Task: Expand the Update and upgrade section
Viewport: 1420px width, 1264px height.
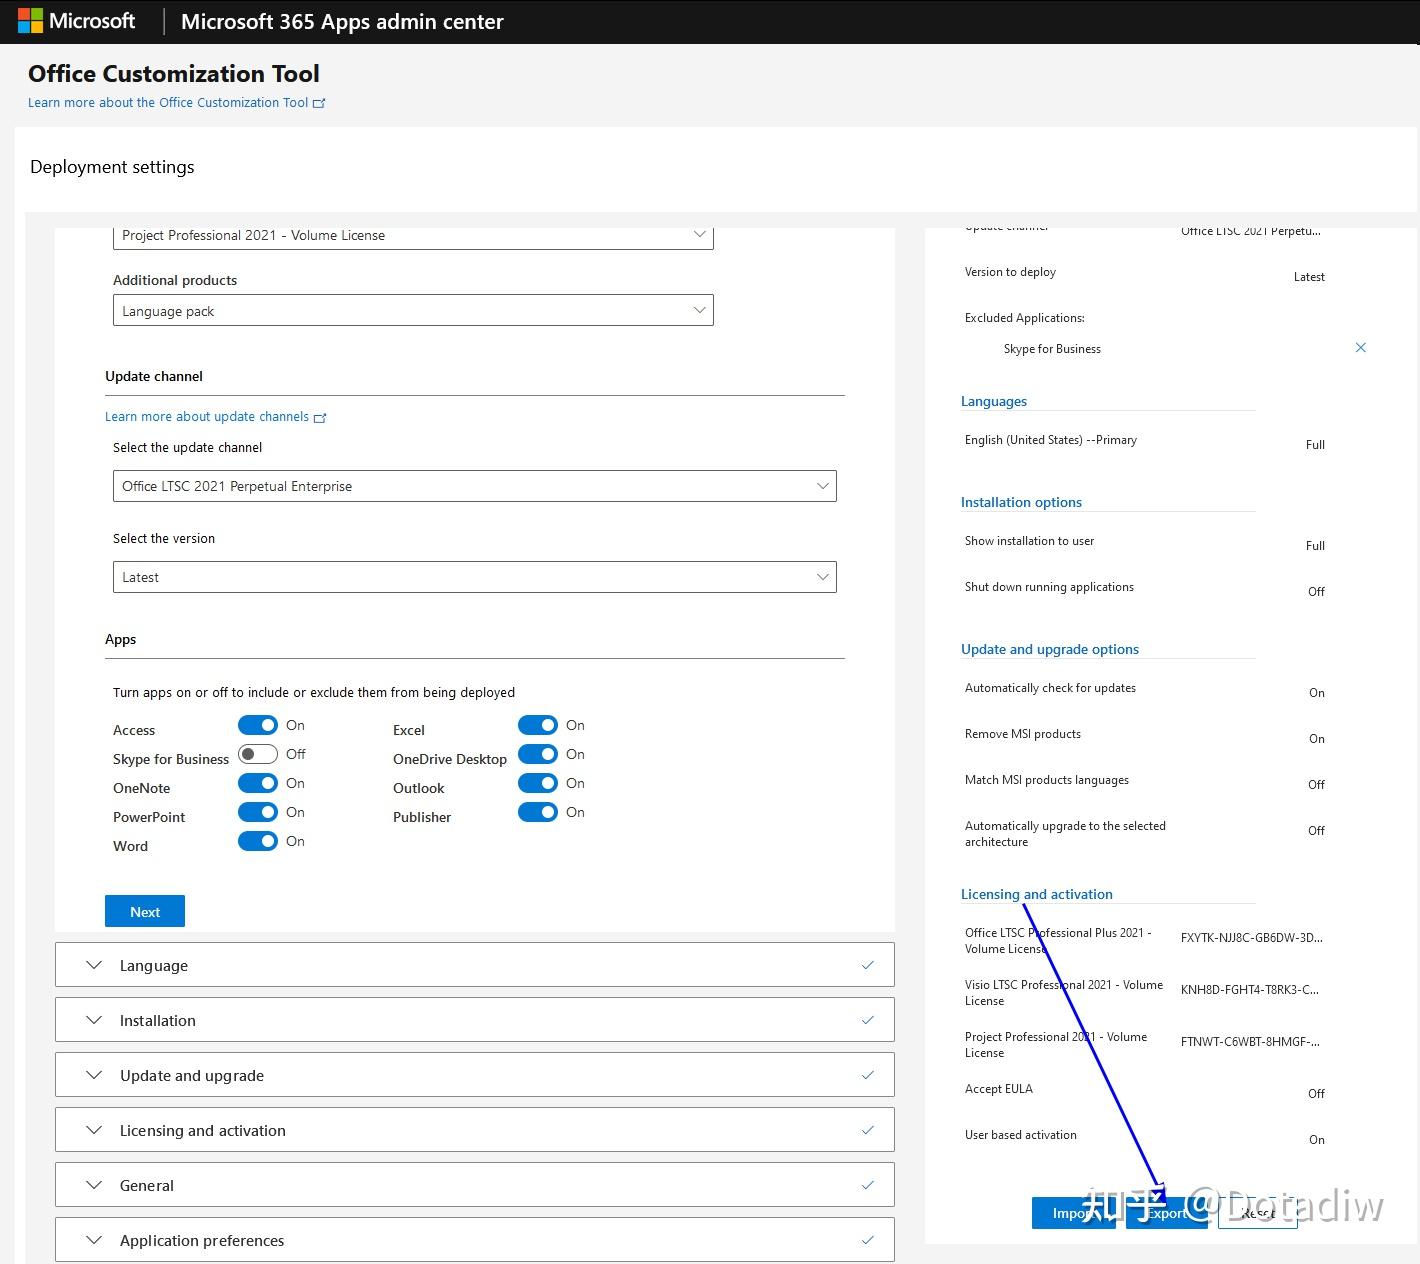Action: 93,1075
